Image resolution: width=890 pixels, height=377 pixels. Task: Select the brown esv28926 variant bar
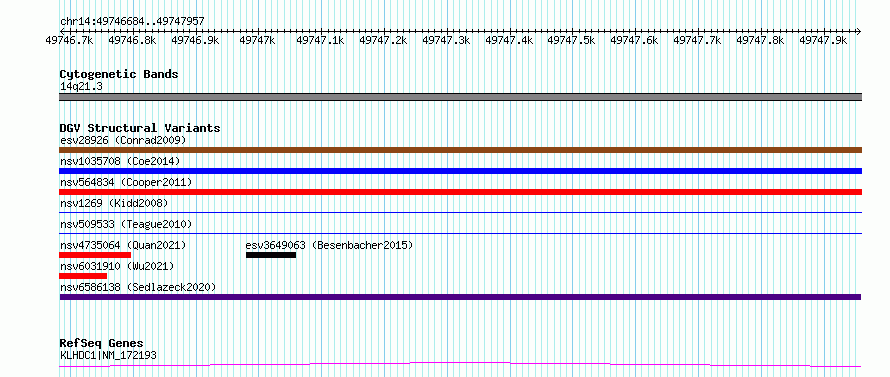tap(460, 150)
